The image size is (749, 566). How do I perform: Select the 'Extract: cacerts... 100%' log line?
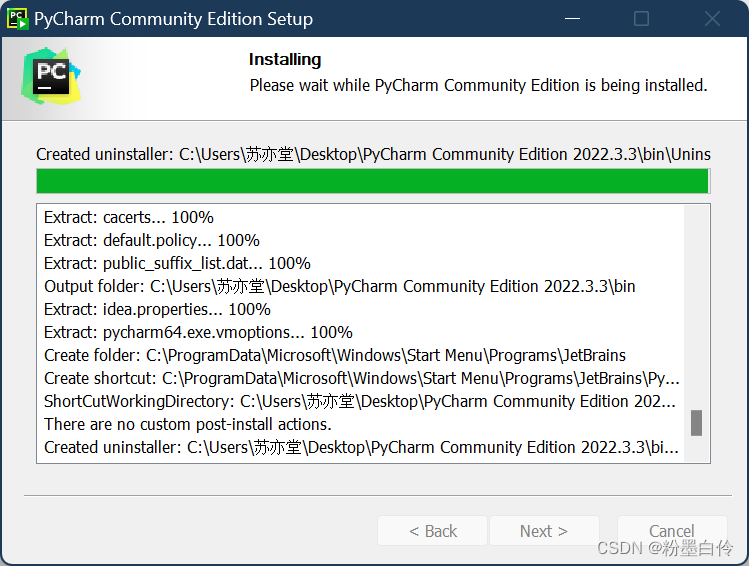click(x=128, y=217)
